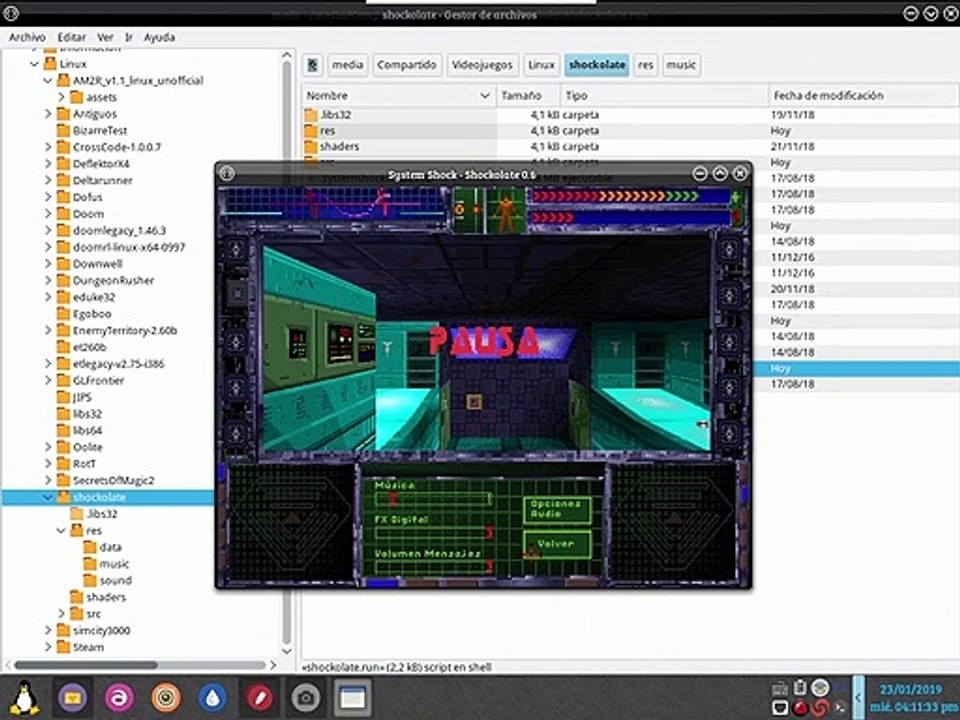Click the green plus health icon in game
960x720 pixels.
(x=736, y=197)
